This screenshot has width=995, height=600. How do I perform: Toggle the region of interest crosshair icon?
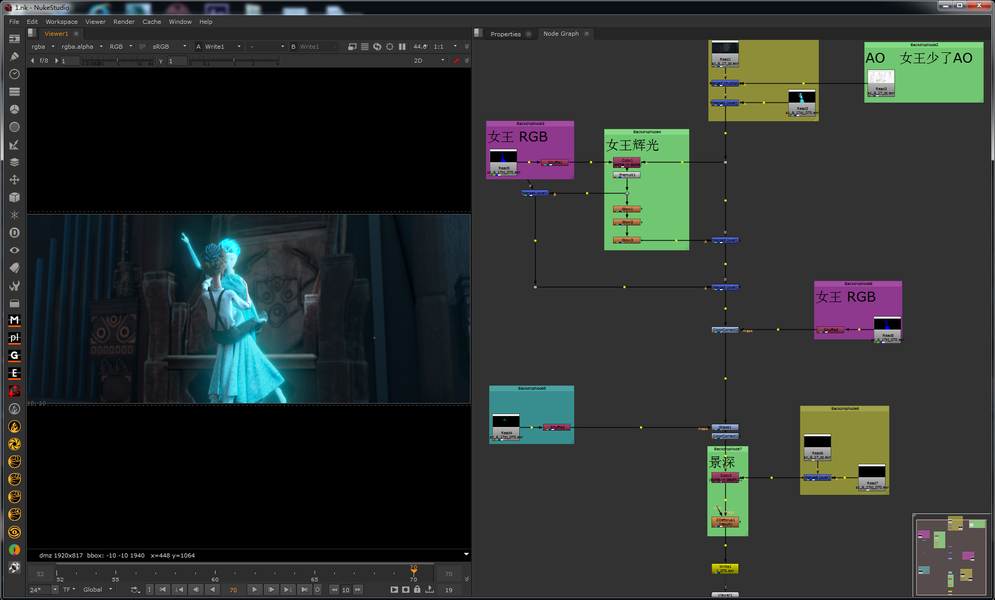(390, 46)
